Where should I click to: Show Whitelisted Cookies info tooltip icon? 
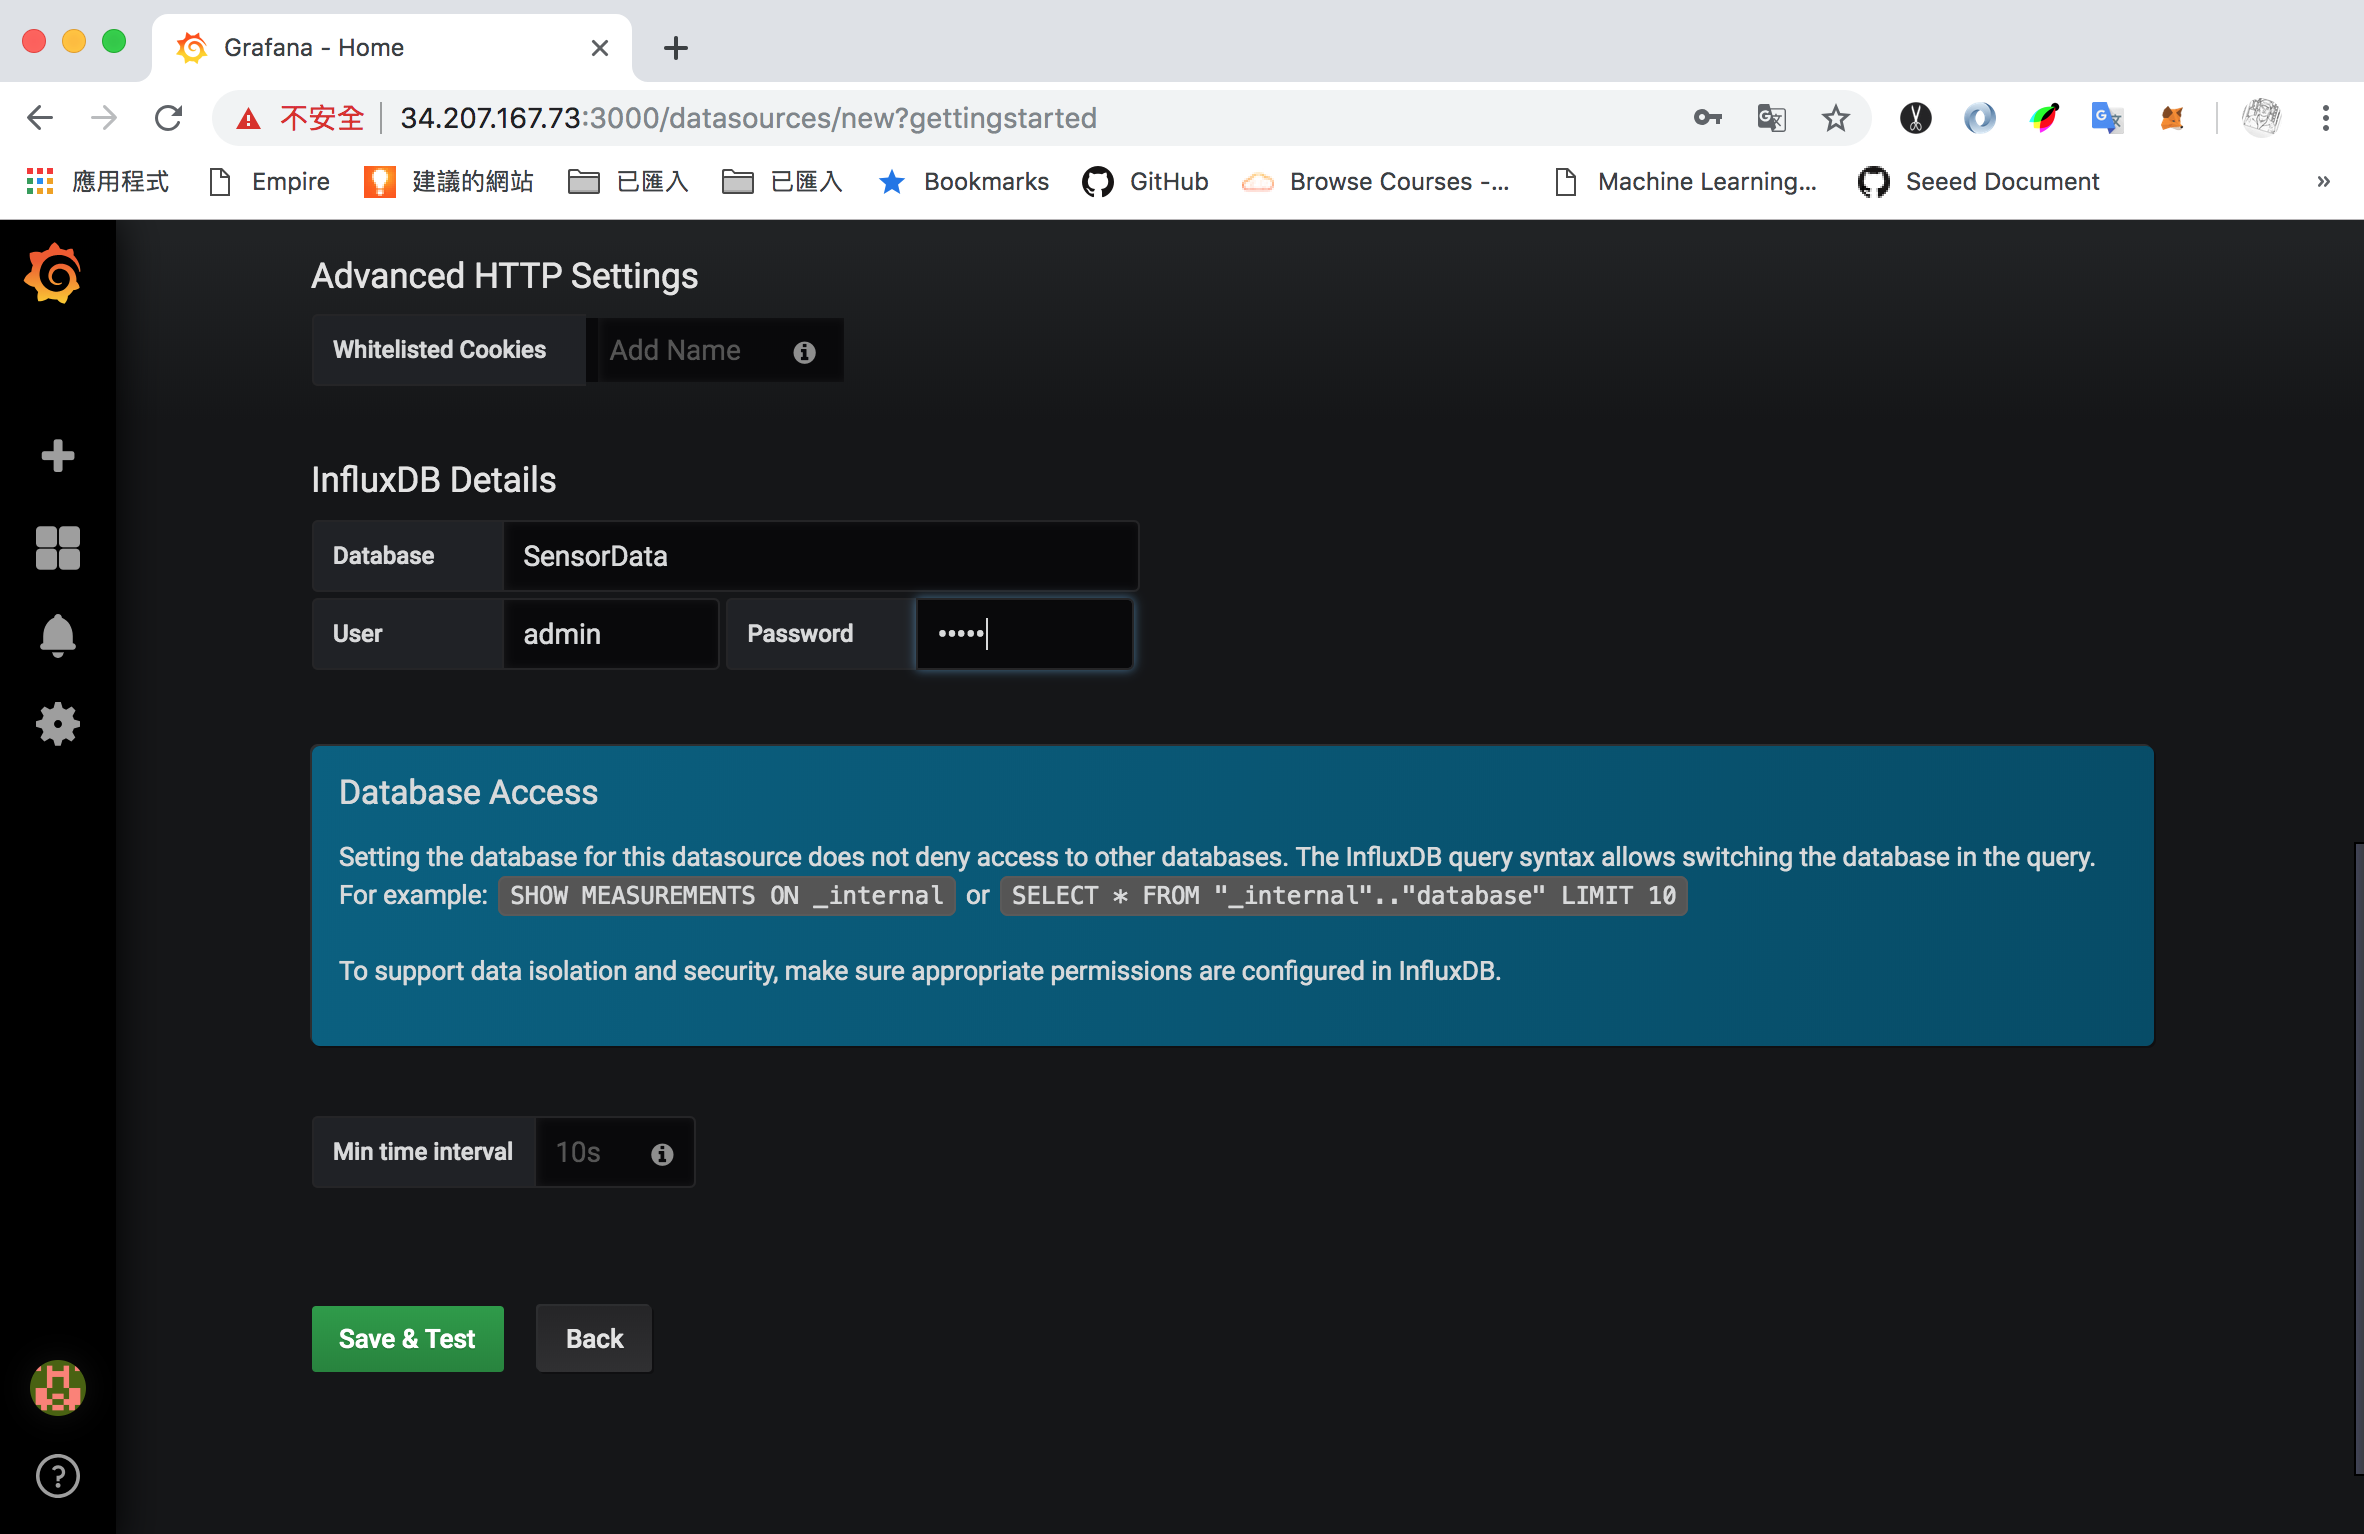(805, 352)
